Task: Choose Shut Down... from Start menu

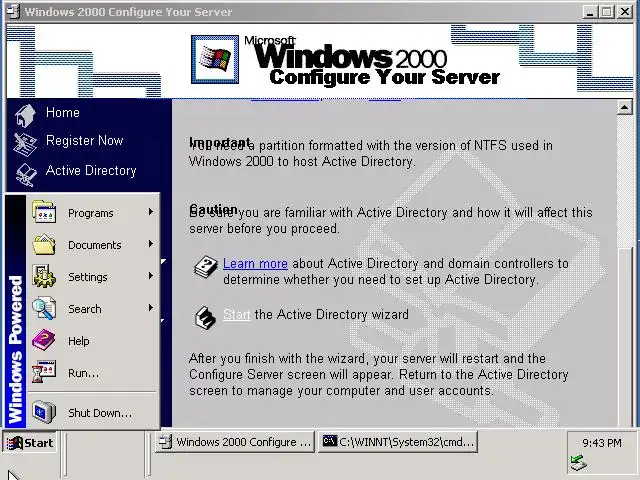Action: point(93,413)
